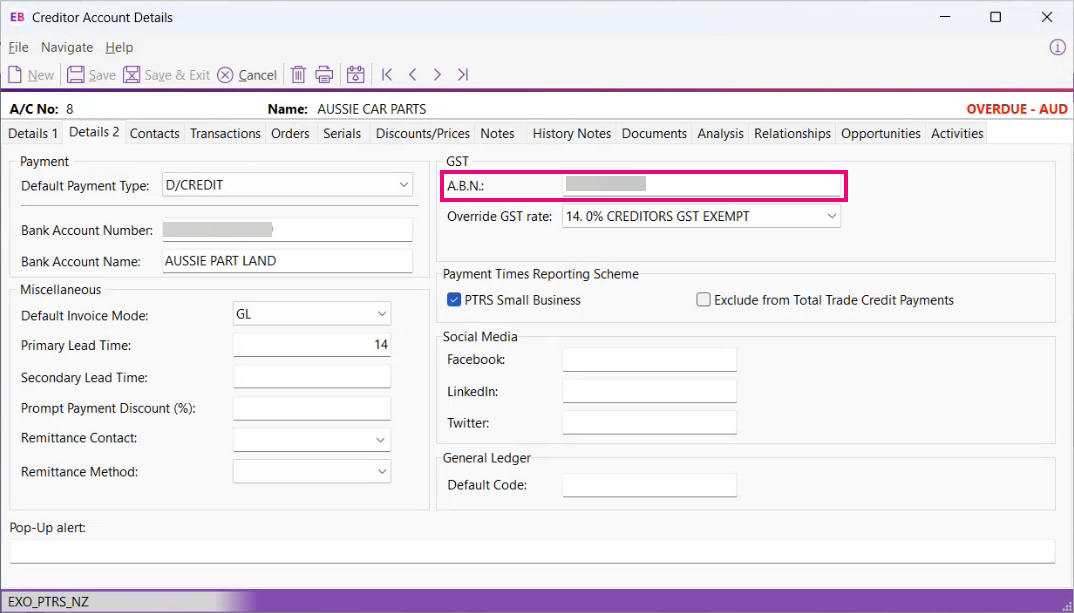Open the Discounts/Prices tab
This screenshot has height=613, width=1074.
click(x=423, y=134)
